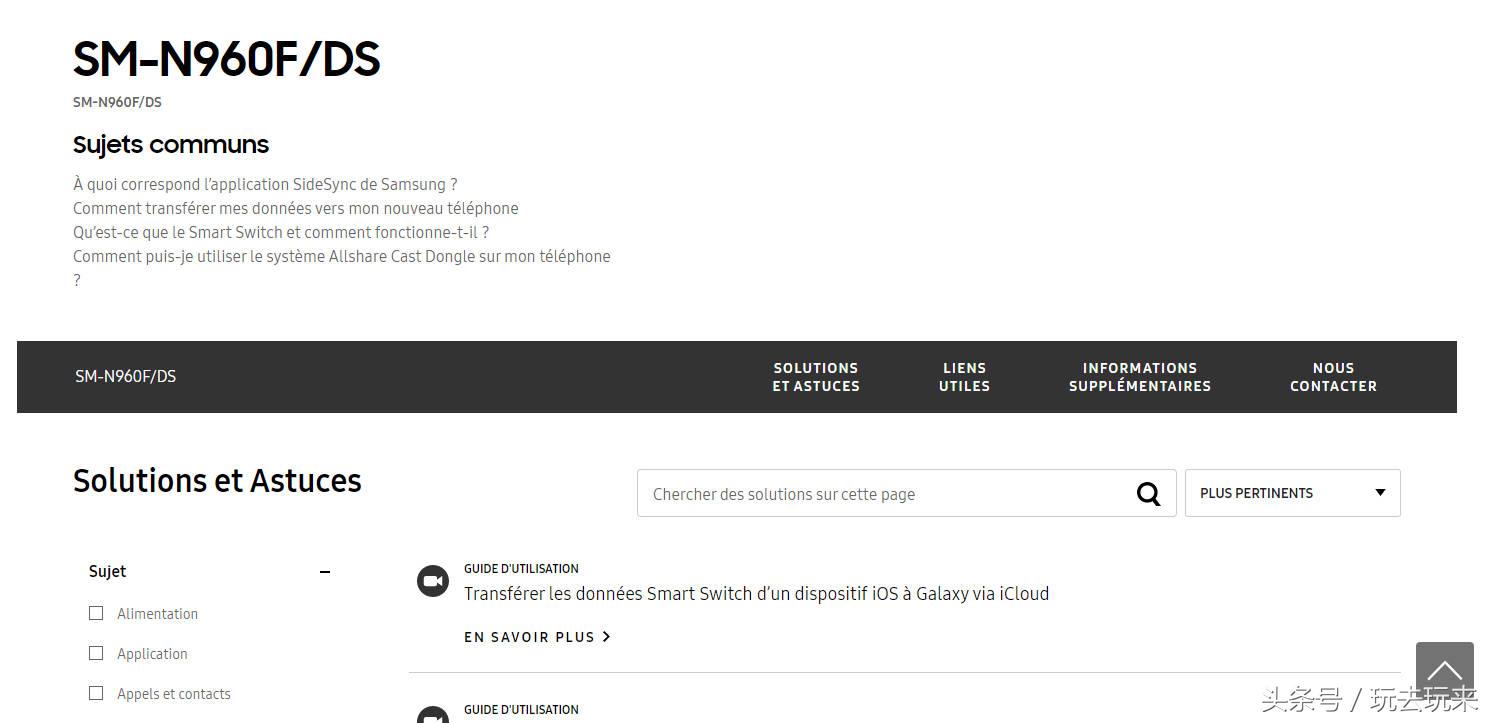Image resolution: width=1495 pixels, height=723 pixels.
Task: Check the Appels et contacts checkbox
Action: coord(96,693)
